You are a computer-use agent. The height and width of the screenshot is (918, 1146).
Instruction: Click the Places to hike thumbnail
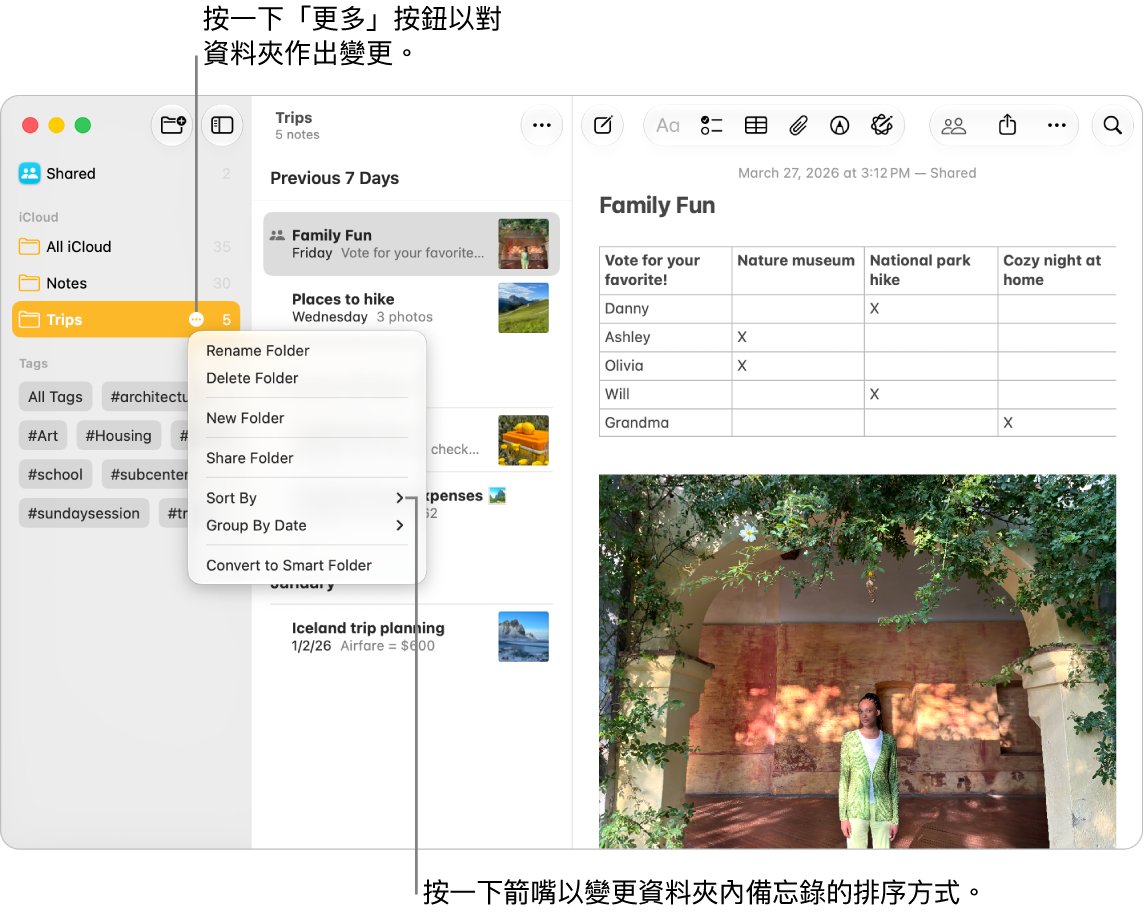[523, 308]
